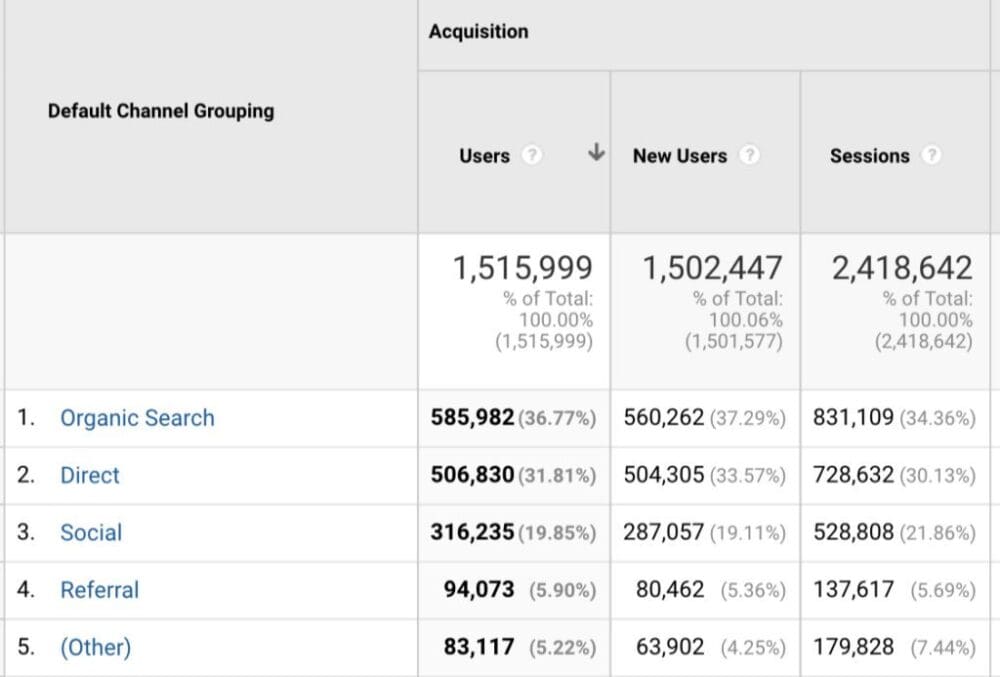The height and width of the screenshot is (677, 1000).
Task: Click (Other) users value 83,117
Action: (479, 647)
